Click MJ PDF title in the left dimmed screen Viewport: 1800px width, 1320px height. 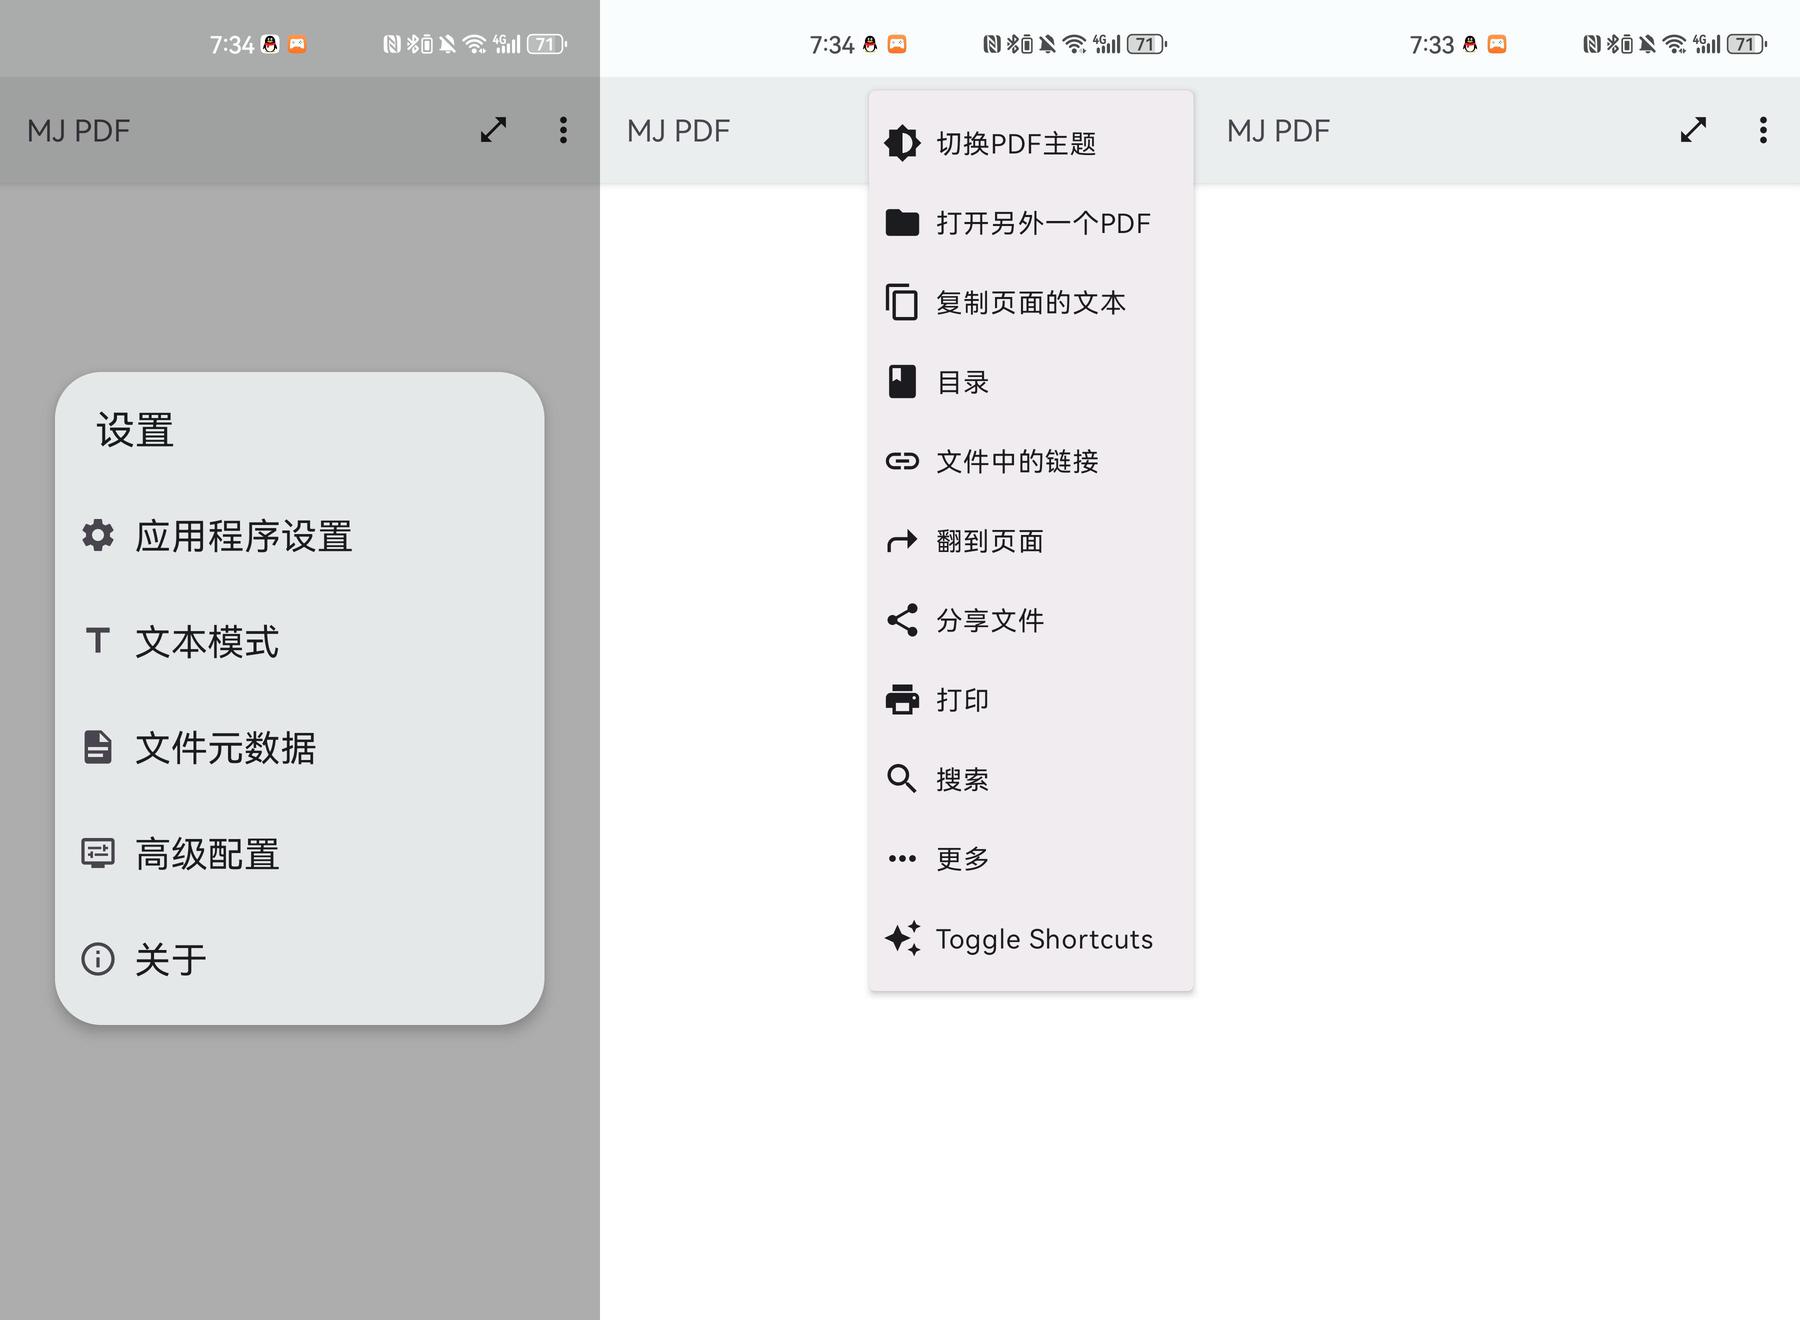pyautogui.click(x=78, y=130)
